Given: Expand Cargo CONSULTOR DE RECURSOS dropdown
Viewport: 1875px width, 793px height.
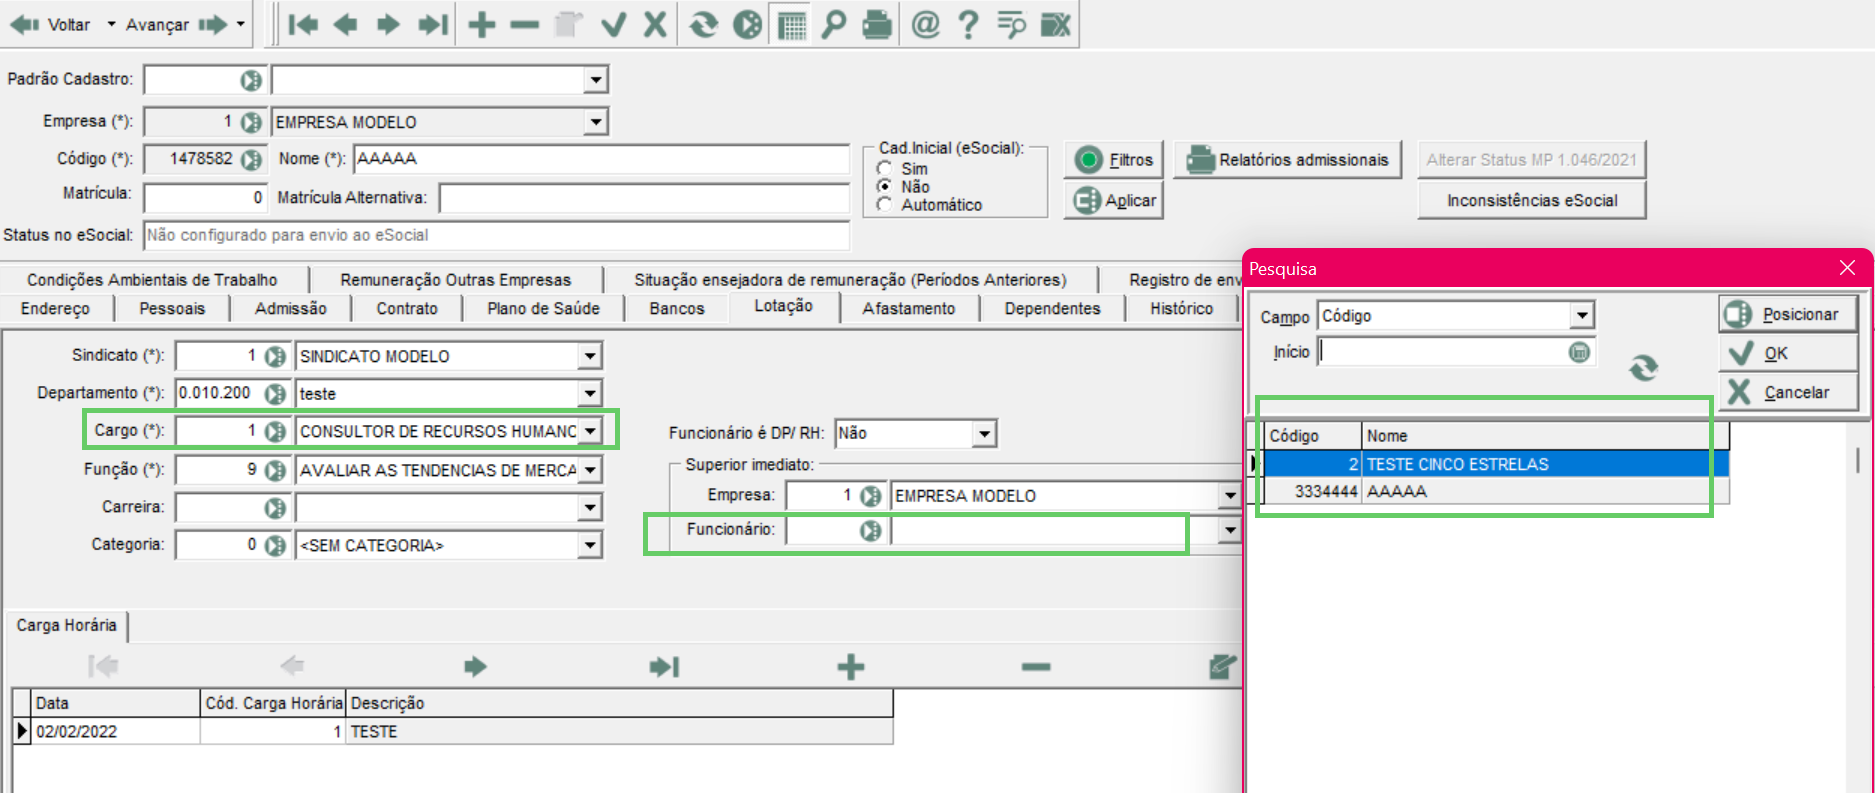Looking at the screenshot, I should pos(590,431).
